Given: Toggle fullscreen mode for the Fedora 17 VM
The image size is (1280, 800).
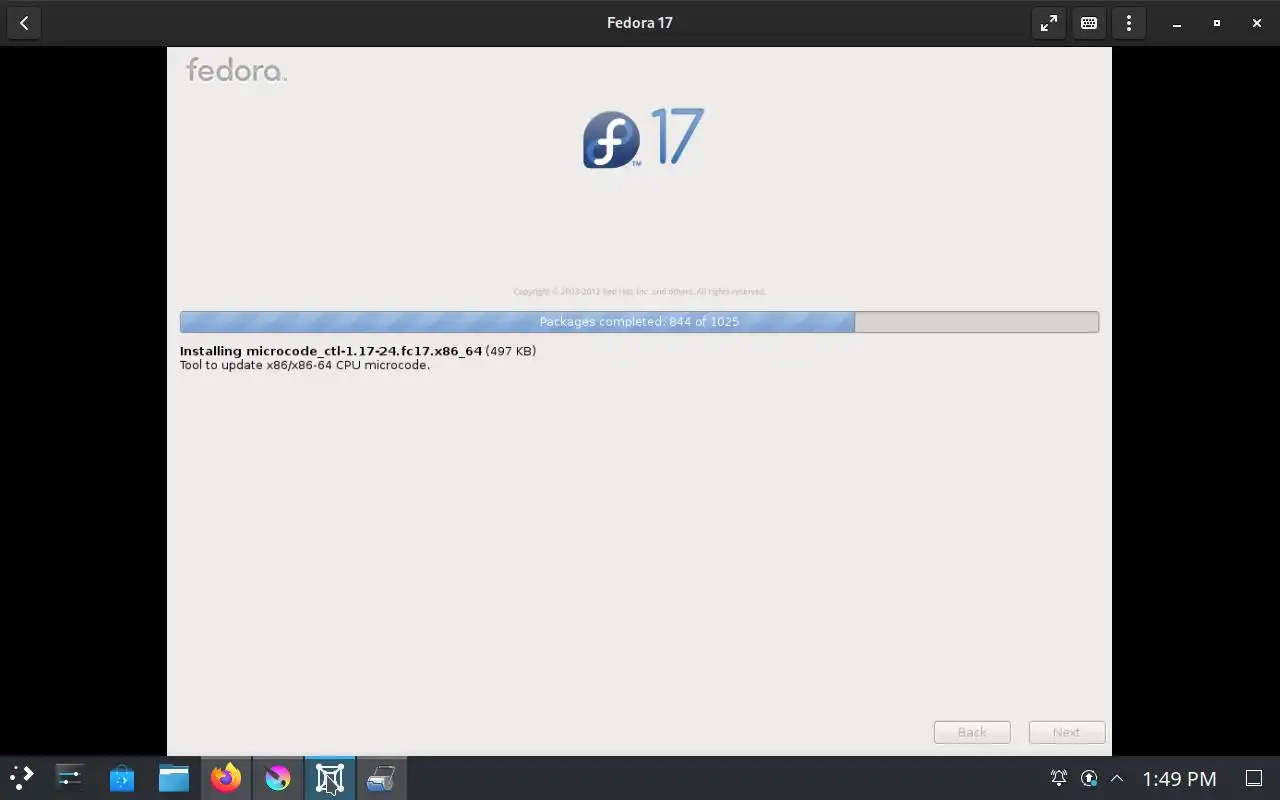Looking at the screenshot, I should tap(1049, 23).
